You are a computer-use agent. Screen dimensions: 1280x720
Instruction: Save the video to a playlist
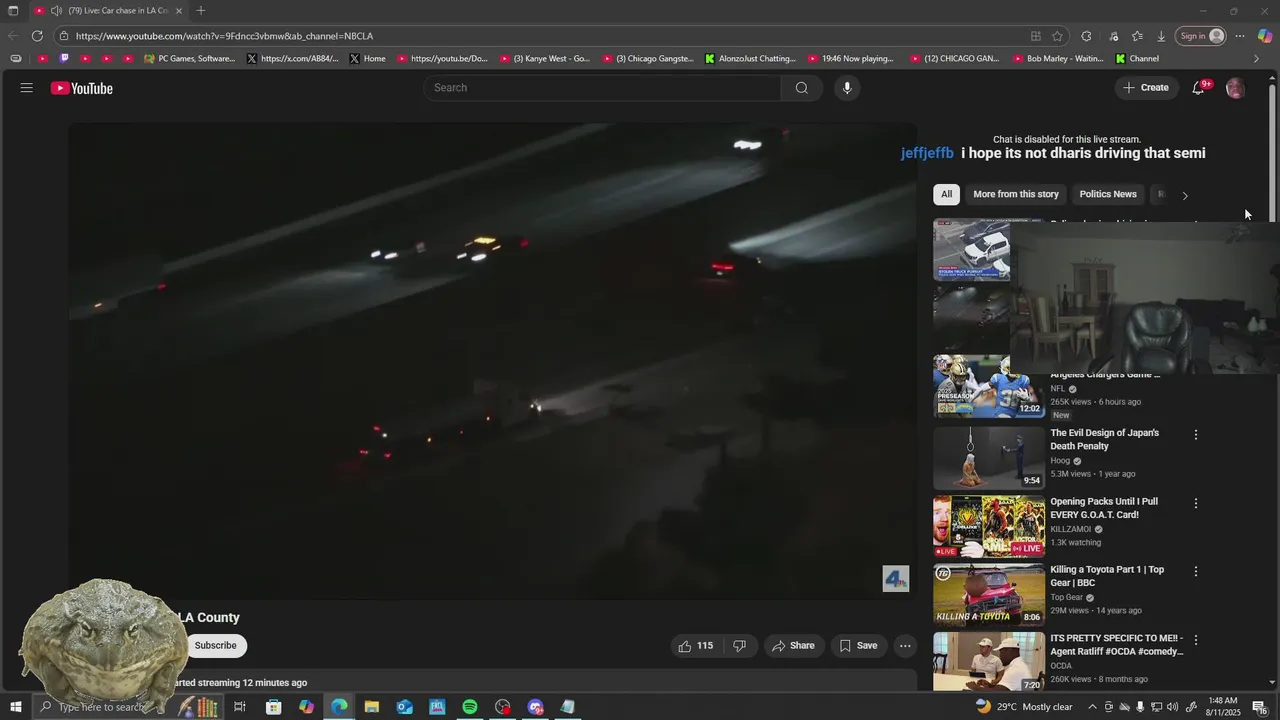pos(858,646)
